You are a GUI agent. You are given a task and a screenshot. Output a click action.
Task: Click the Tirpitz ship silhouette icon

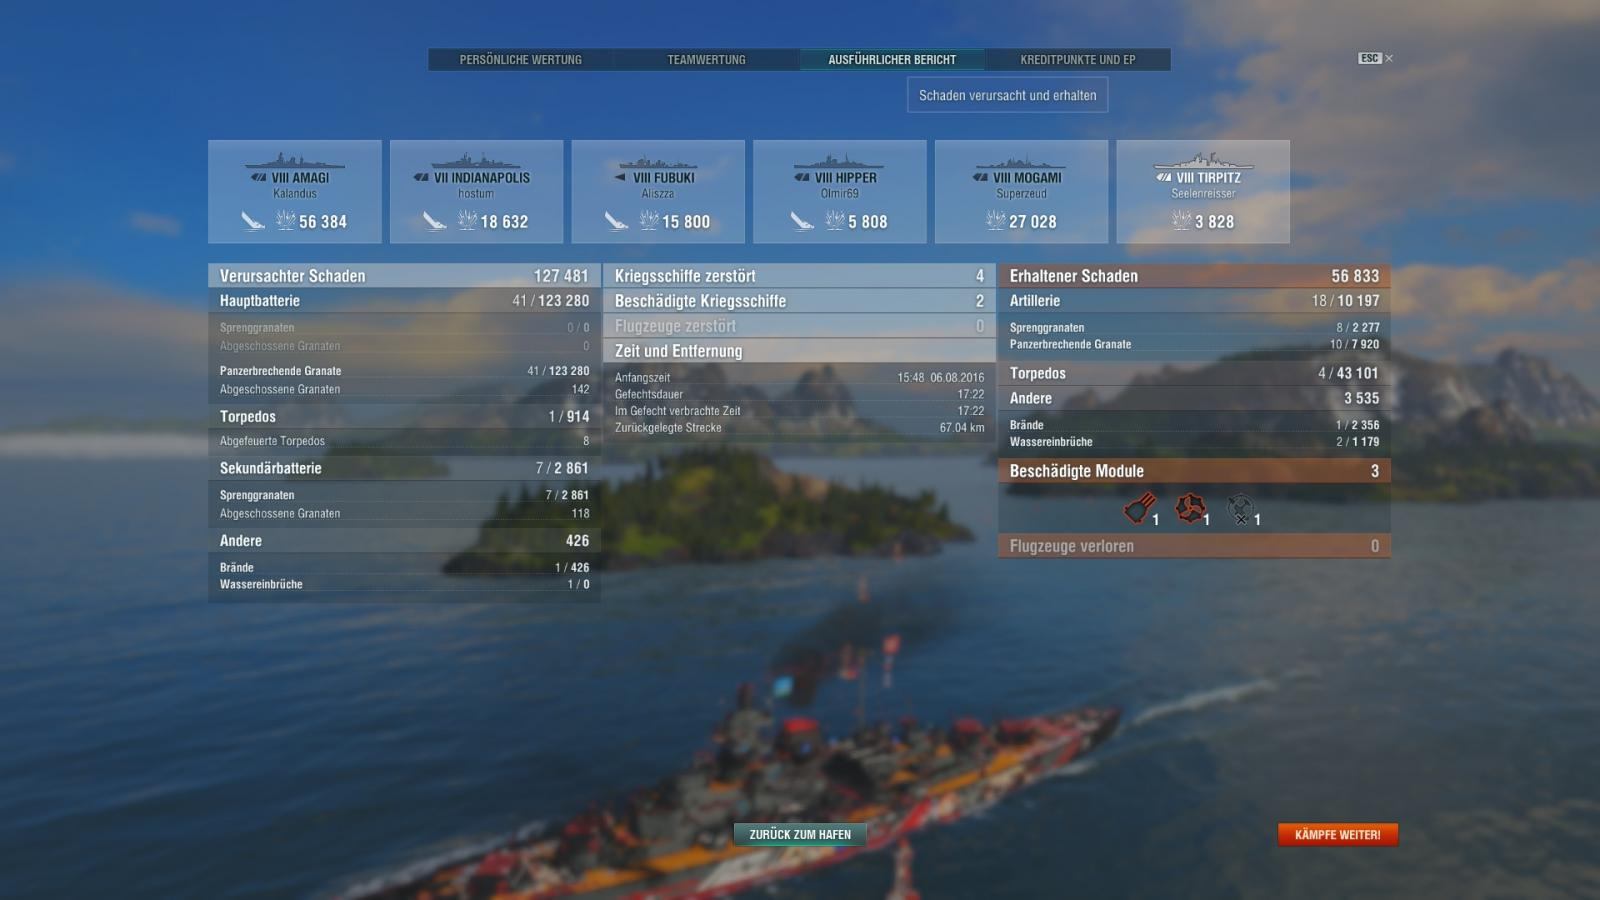(x=1203, y=160)
